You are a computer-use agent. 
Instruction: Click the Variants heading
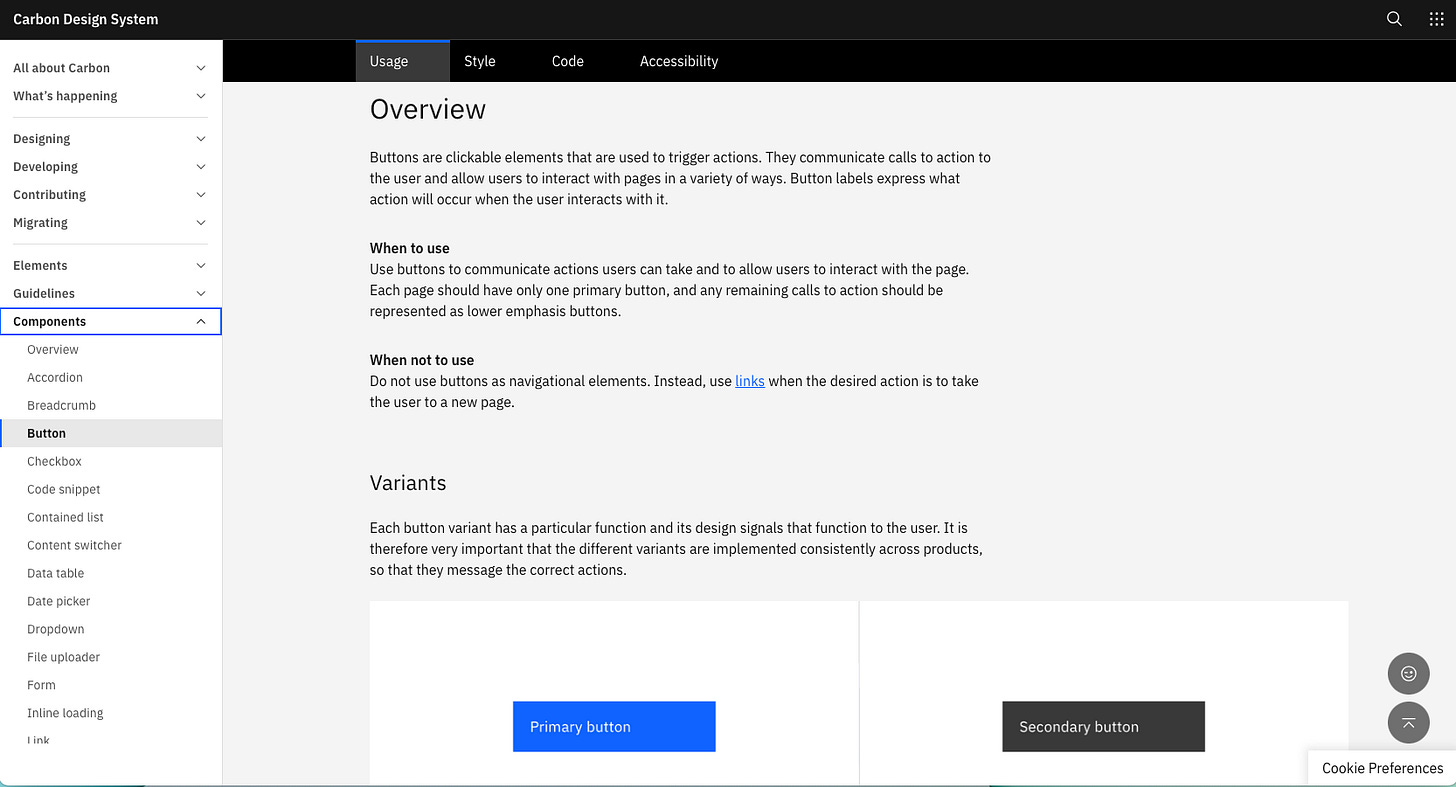coord(408,483)
